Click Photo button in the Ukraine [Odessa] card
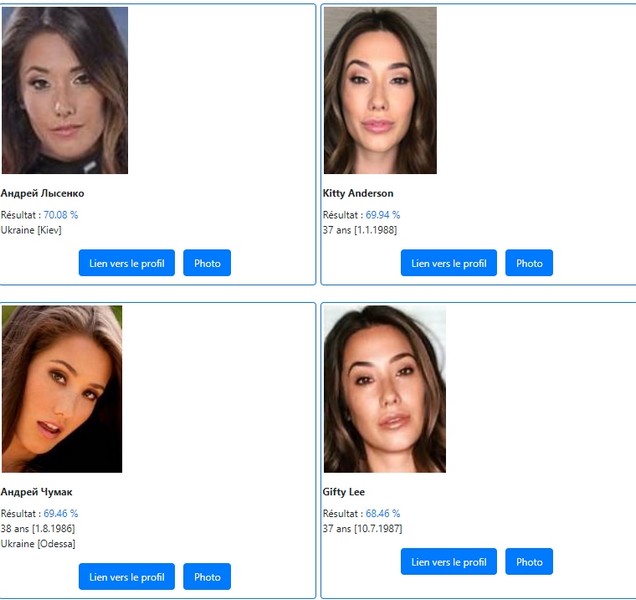 point(207,576)
